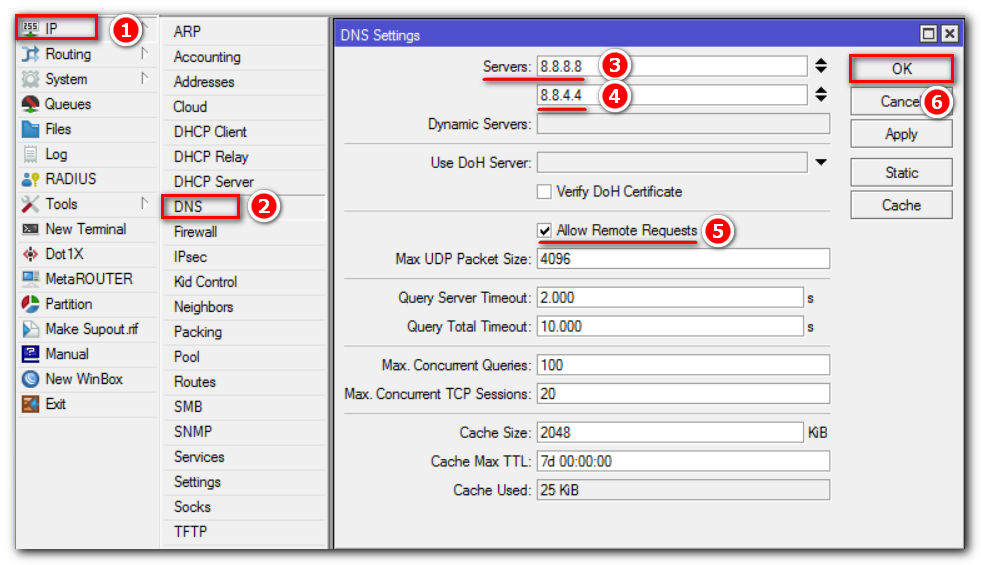Enable Verify DoH Certificate checkbox

pos(545,191)
